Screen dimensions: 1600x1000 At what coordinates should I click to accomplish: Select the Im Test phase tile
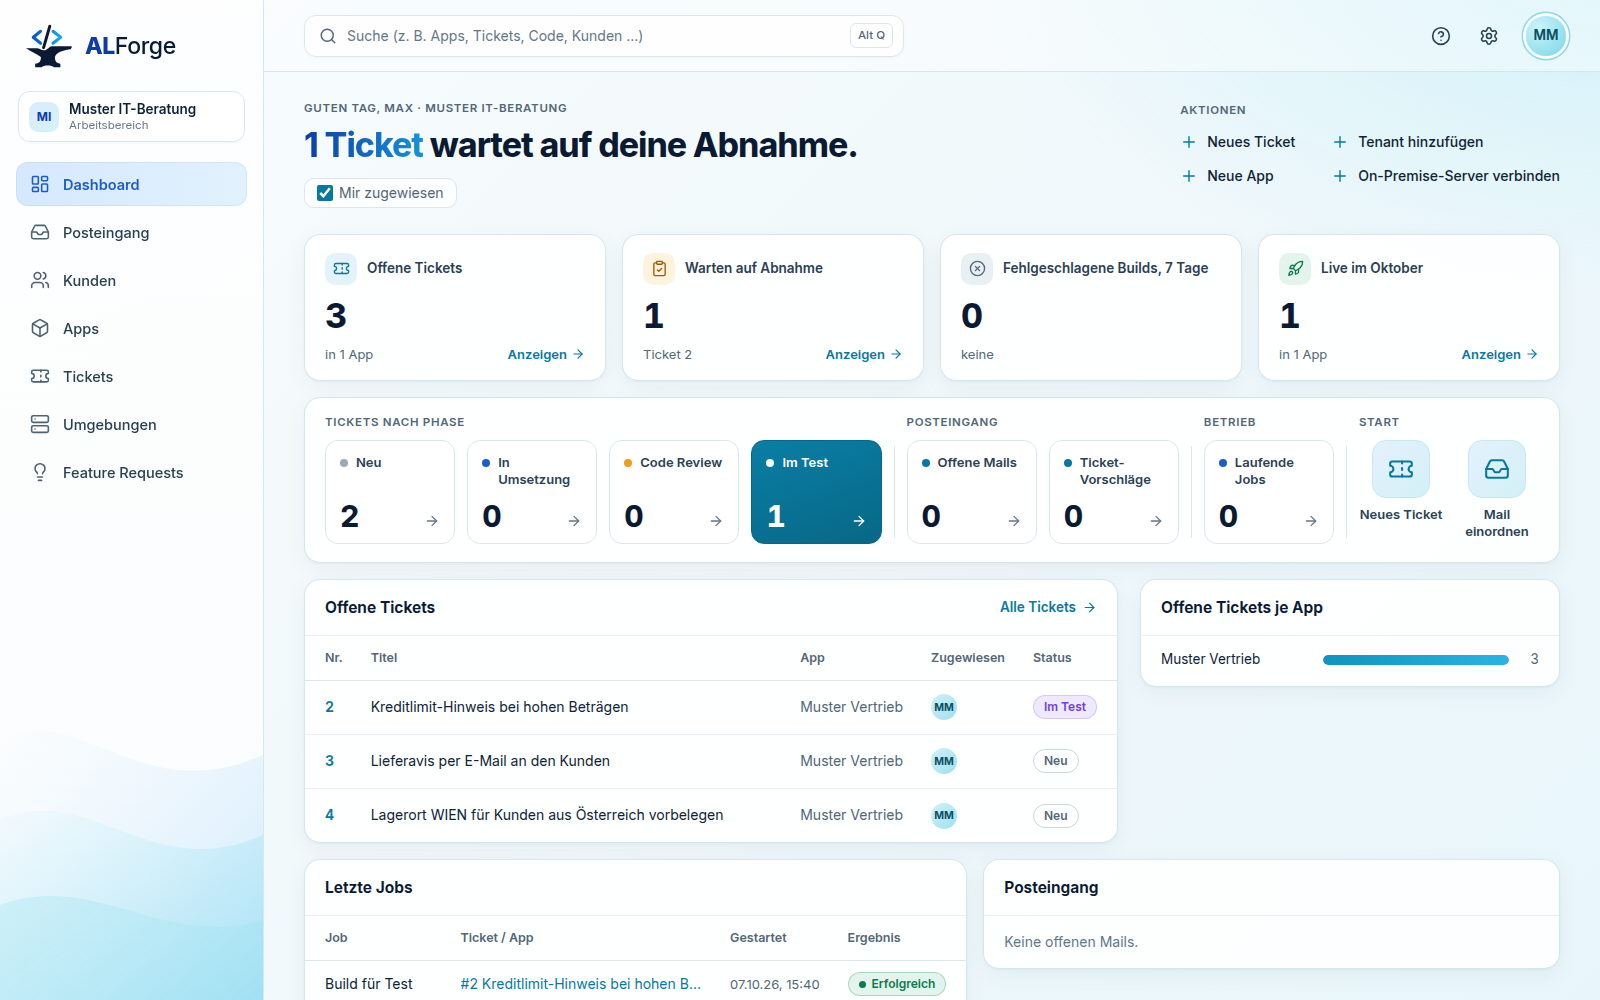[x=816, y=492]
